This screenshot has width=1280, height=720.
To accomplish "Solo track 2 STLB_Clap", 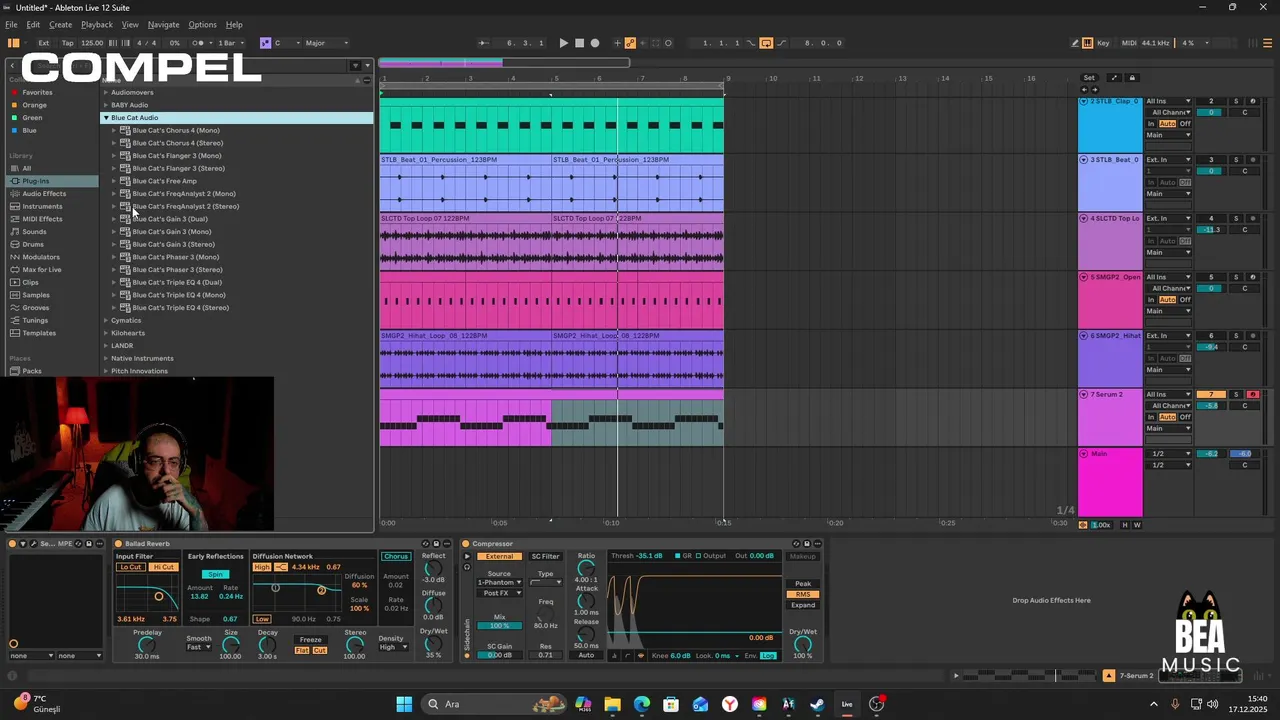I will [x=1236, y=101].
